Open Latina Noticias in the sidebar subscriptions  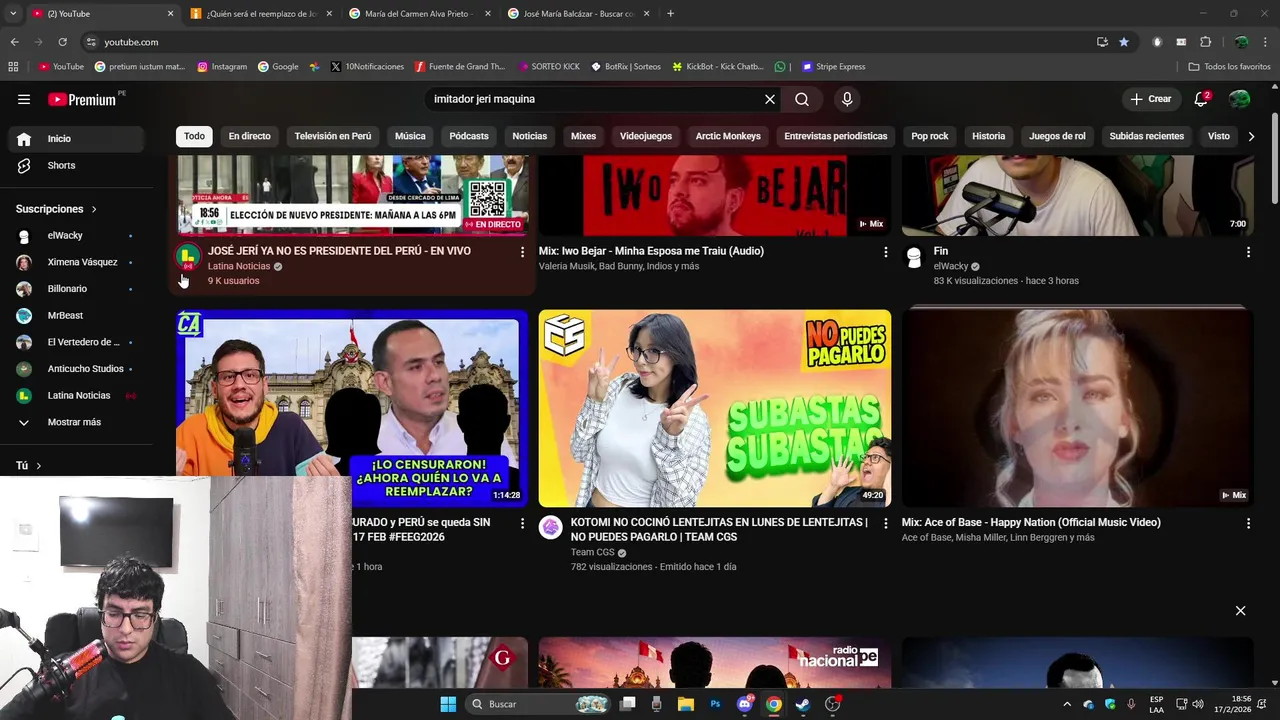(x=76, y=395)
